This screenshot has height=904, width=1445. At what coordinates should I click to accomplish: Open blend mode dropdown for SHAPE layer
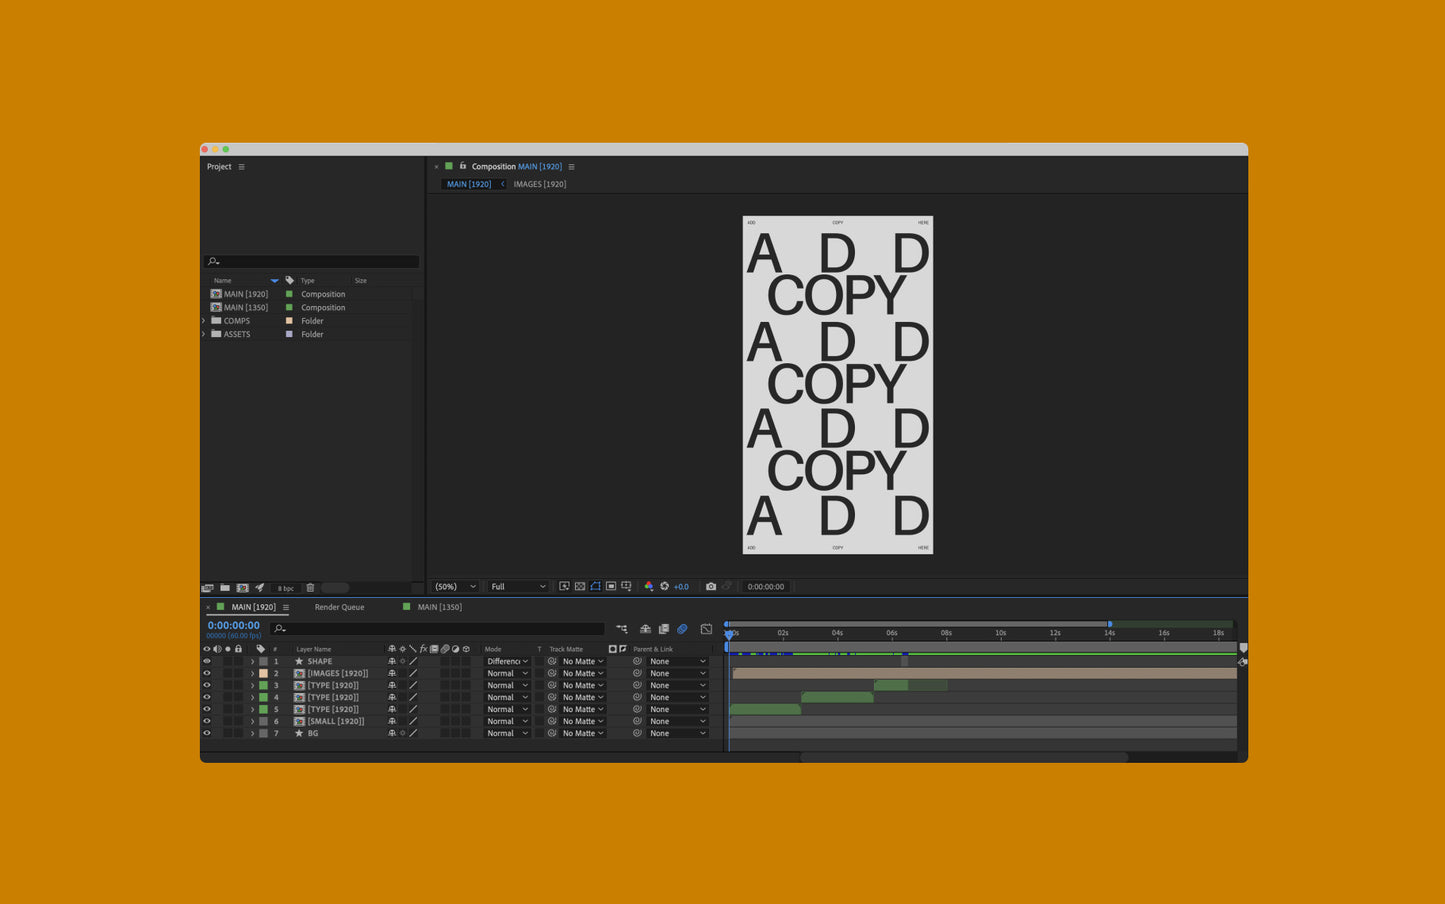point(508,661)
